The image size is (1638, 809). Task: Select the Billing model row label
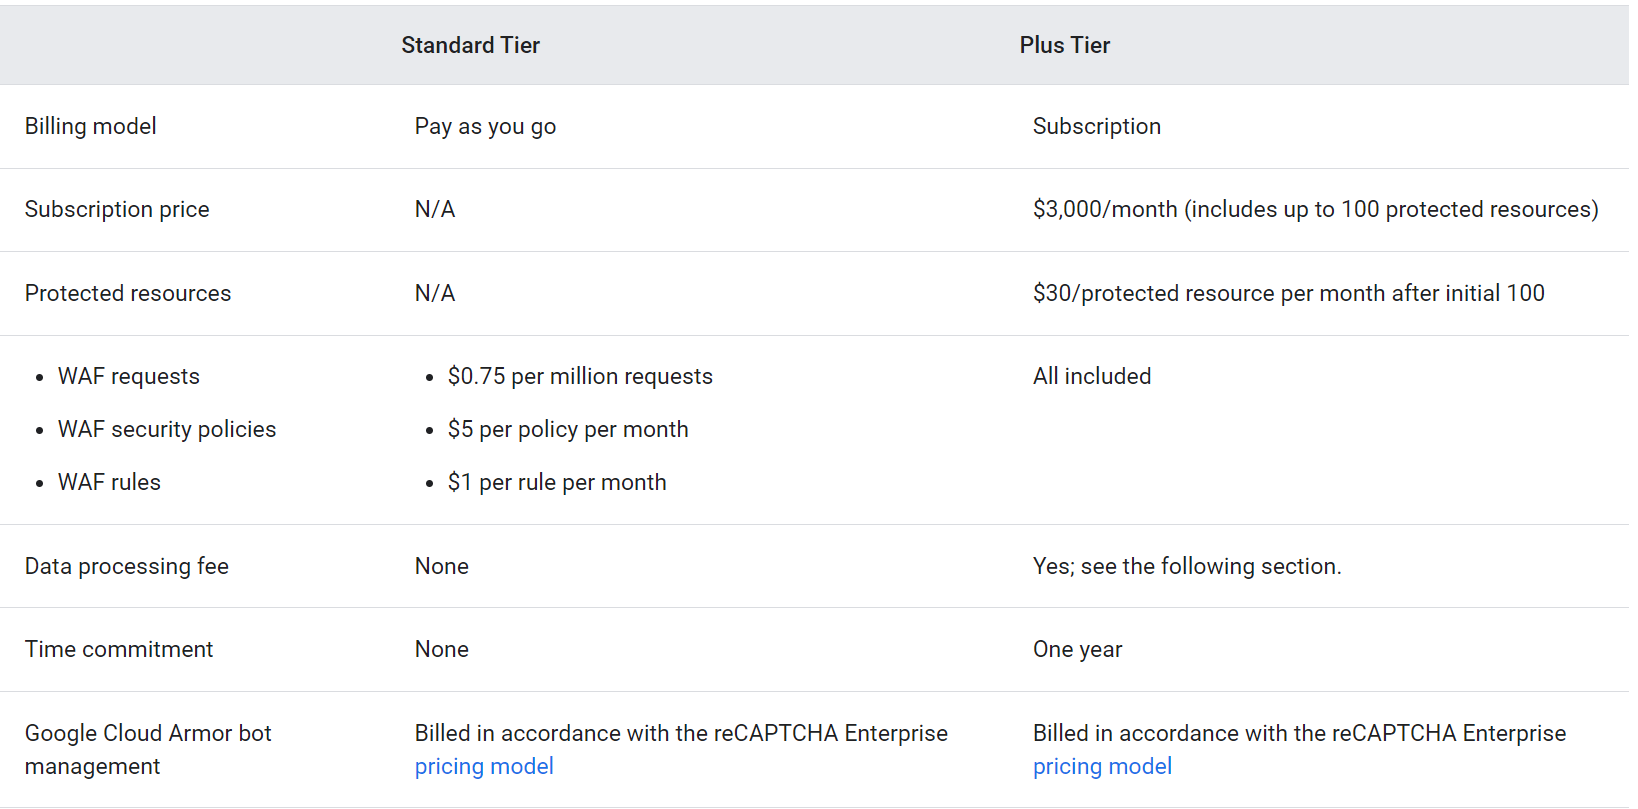(91, 127)
